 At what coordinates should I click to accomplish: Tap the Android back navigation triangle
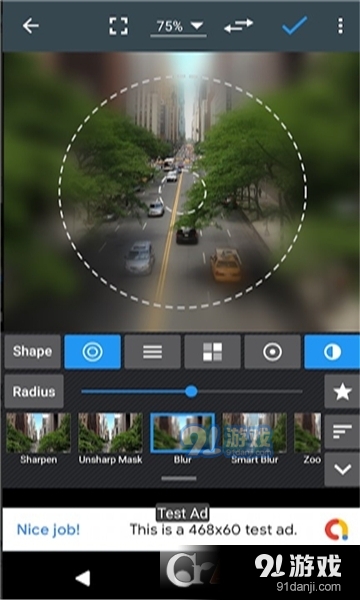(x=83, y=578)
